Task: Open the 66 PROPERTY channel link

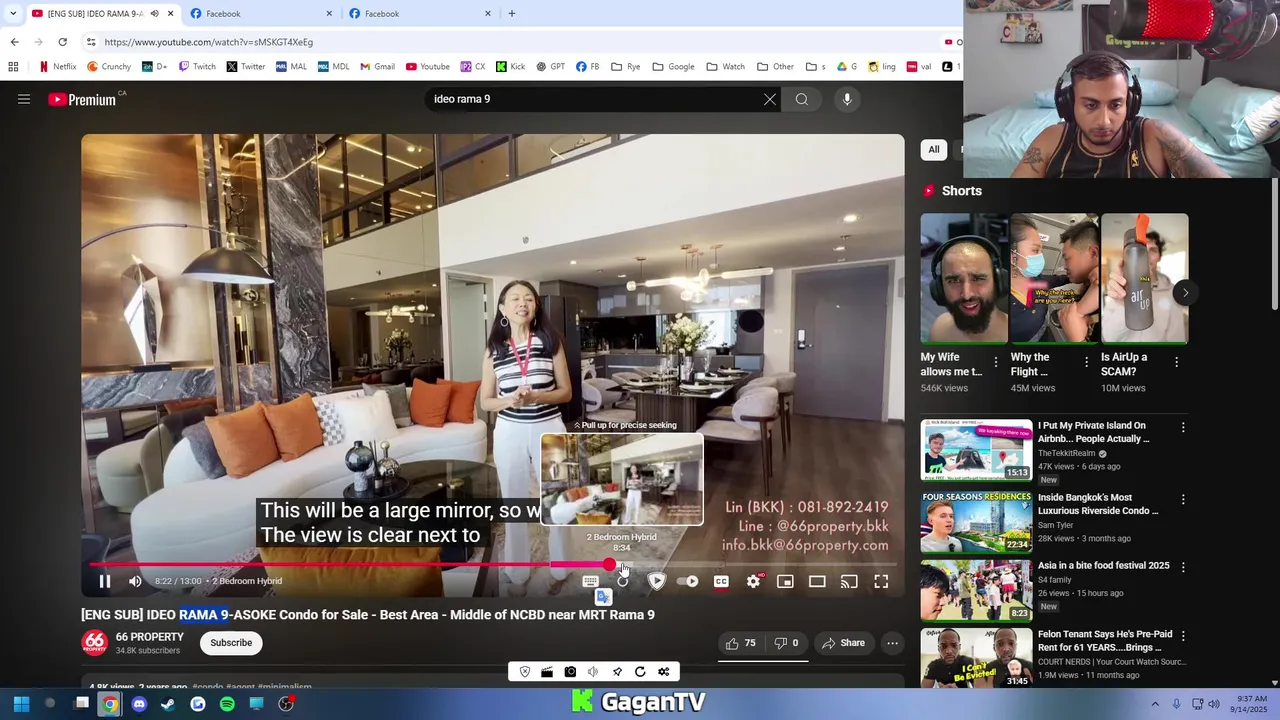Action: (149, 637)
